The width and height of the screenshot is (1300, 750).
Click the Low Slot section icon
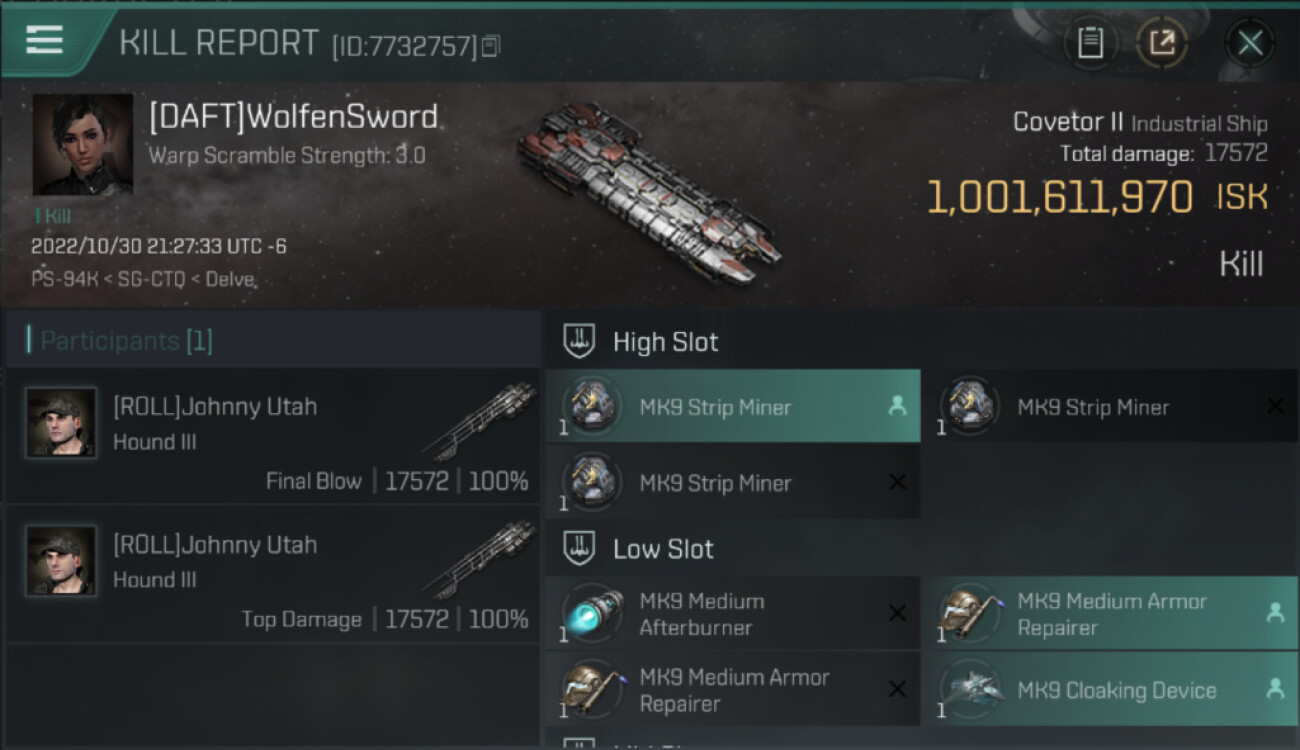pyautogui.click(x=580, y=548)
